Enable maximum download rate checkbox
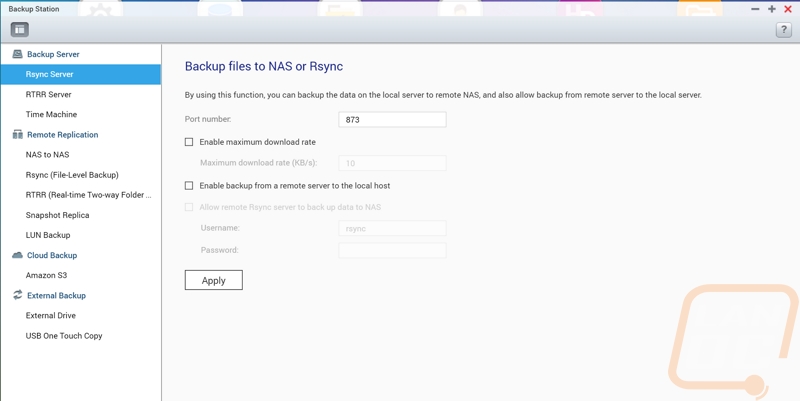The width and height of the screenshot is (800, 401). (189, 142)
